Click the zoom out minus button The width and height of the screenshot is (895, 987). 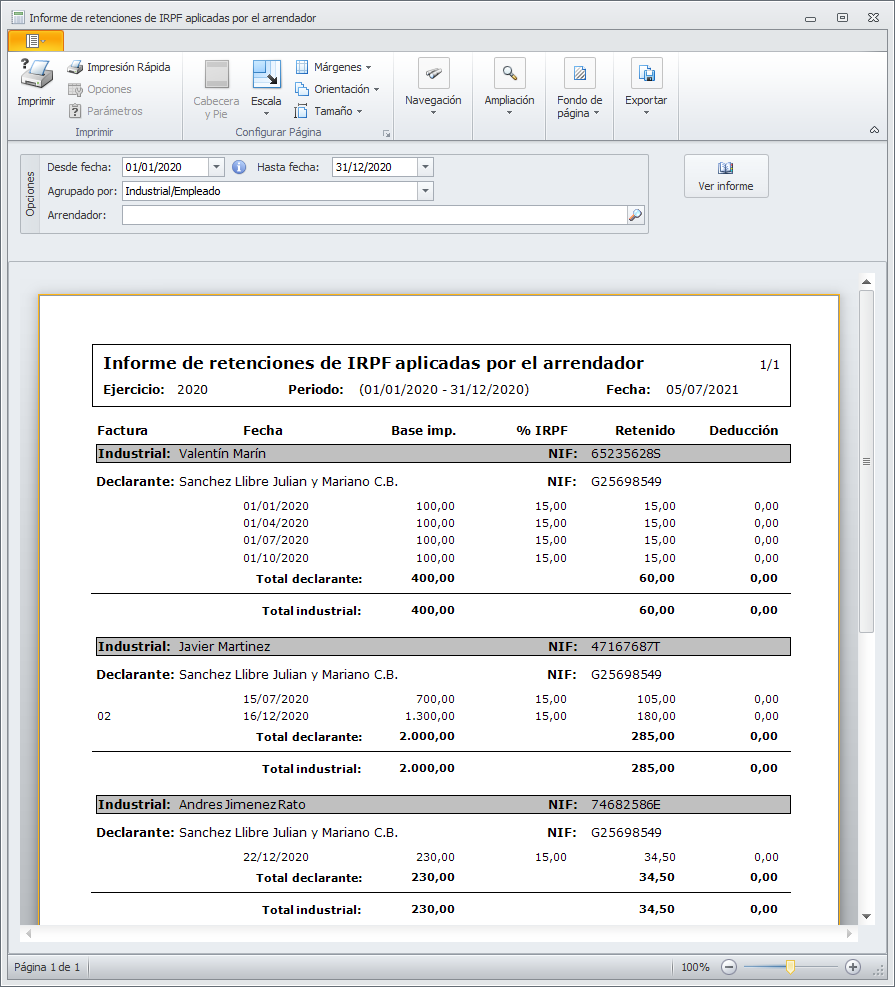coord(729,967)
